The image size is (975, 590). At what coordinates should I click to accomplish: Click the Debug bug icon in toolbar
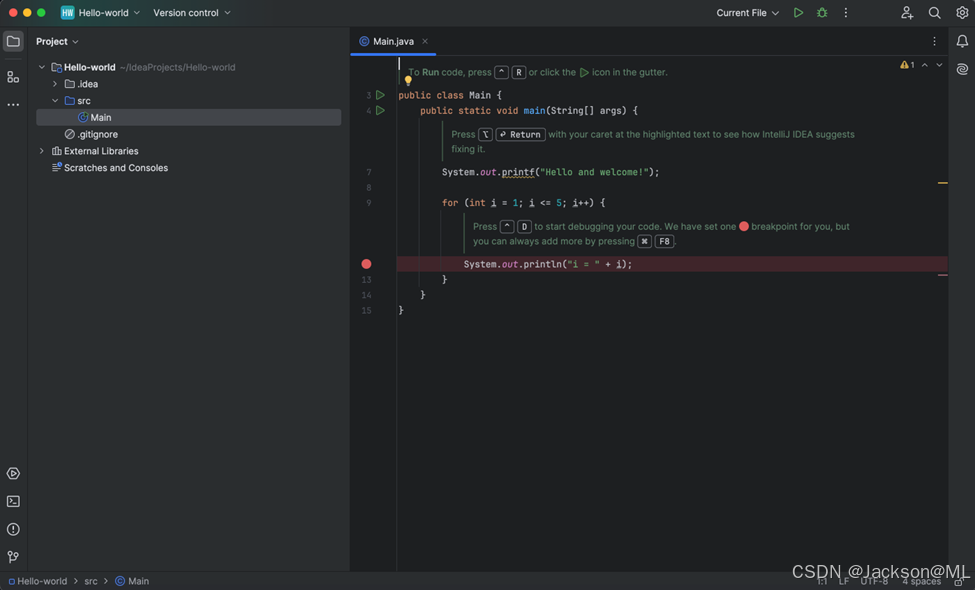pyautogui.click(x=822, y=13)
